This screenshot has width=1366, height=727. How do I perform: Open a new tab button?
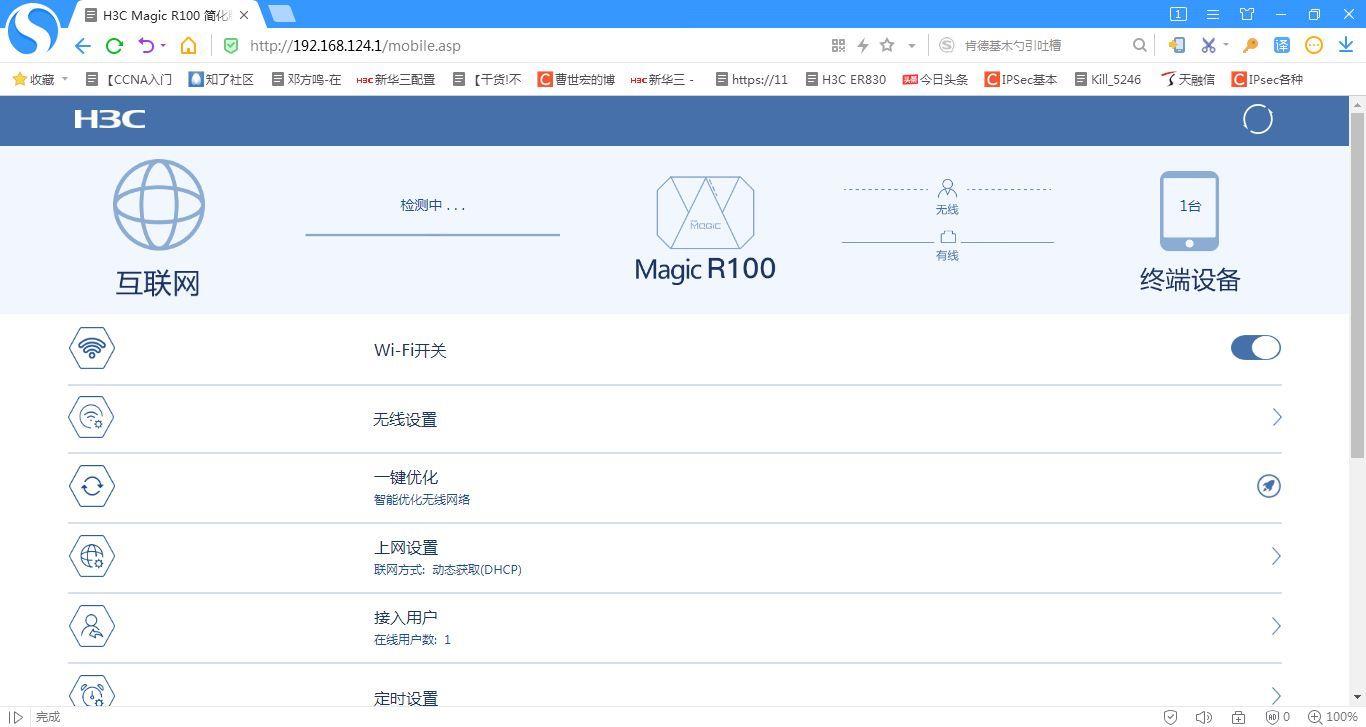[282, 14]
